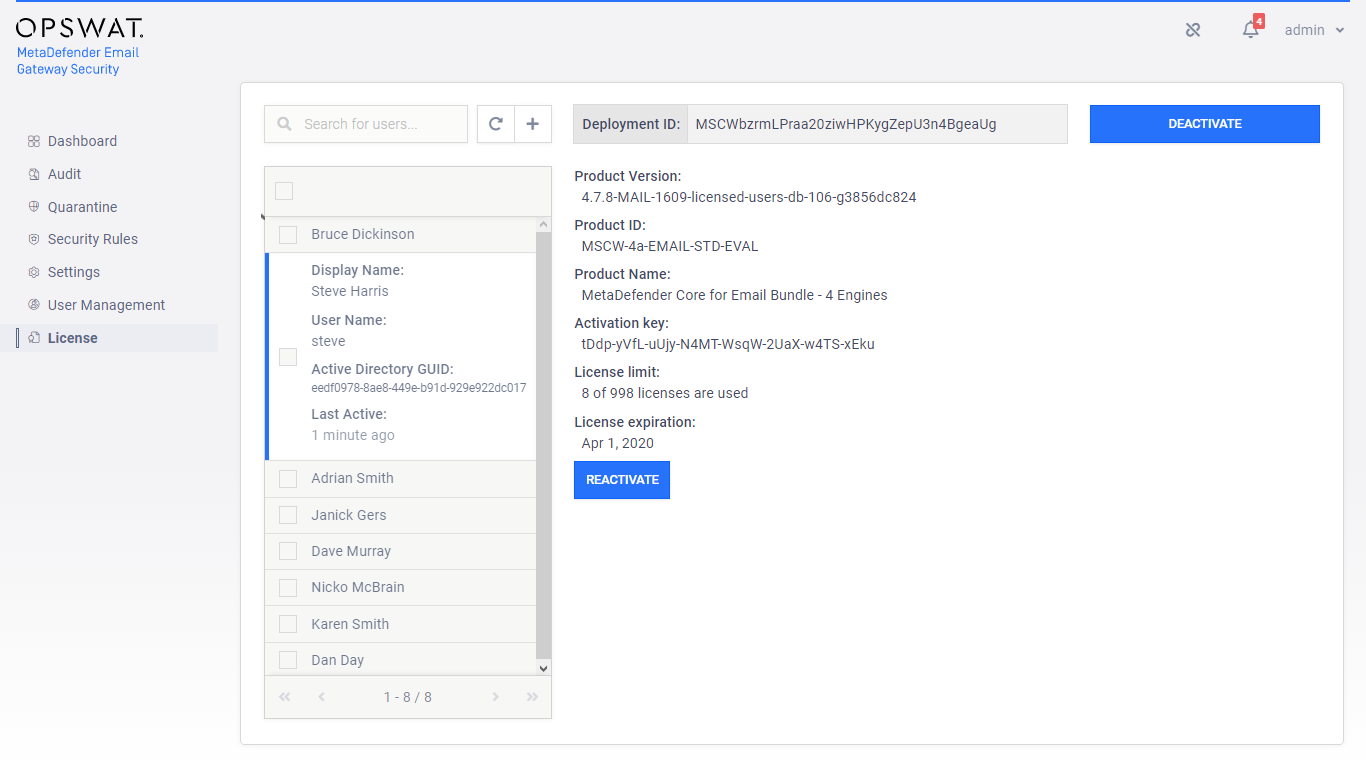Click the Active Directory GUID value

pos(419,388)
